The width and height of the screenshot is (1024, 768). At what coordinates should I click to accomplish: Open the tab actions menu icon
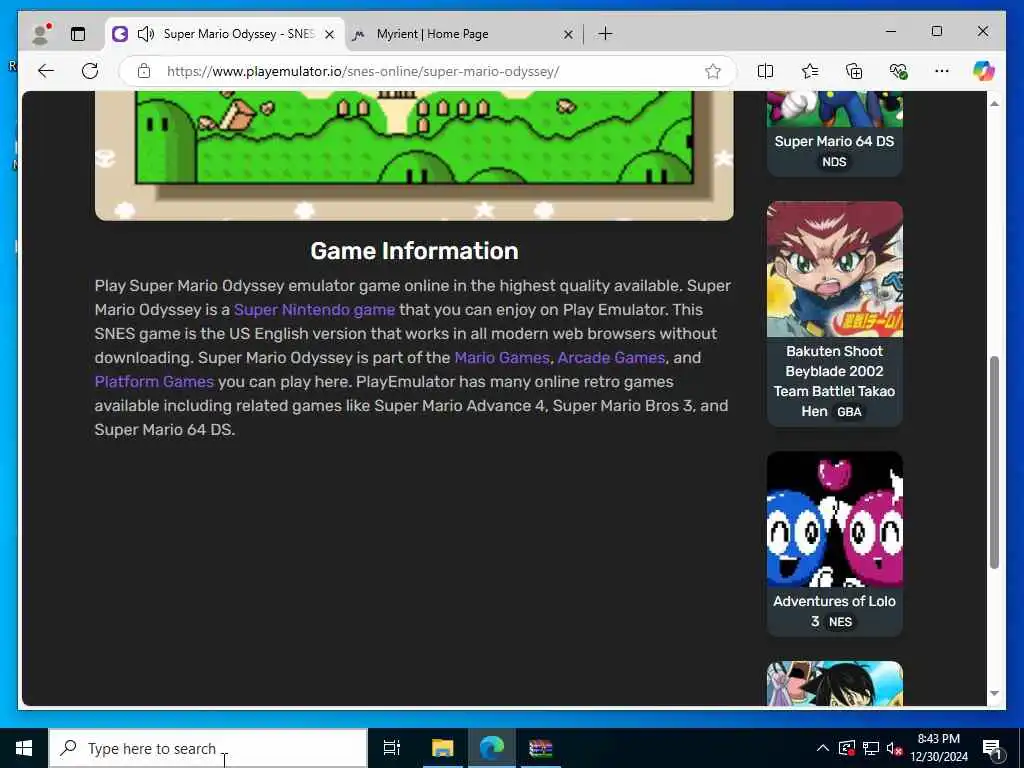tap(78, 34)
